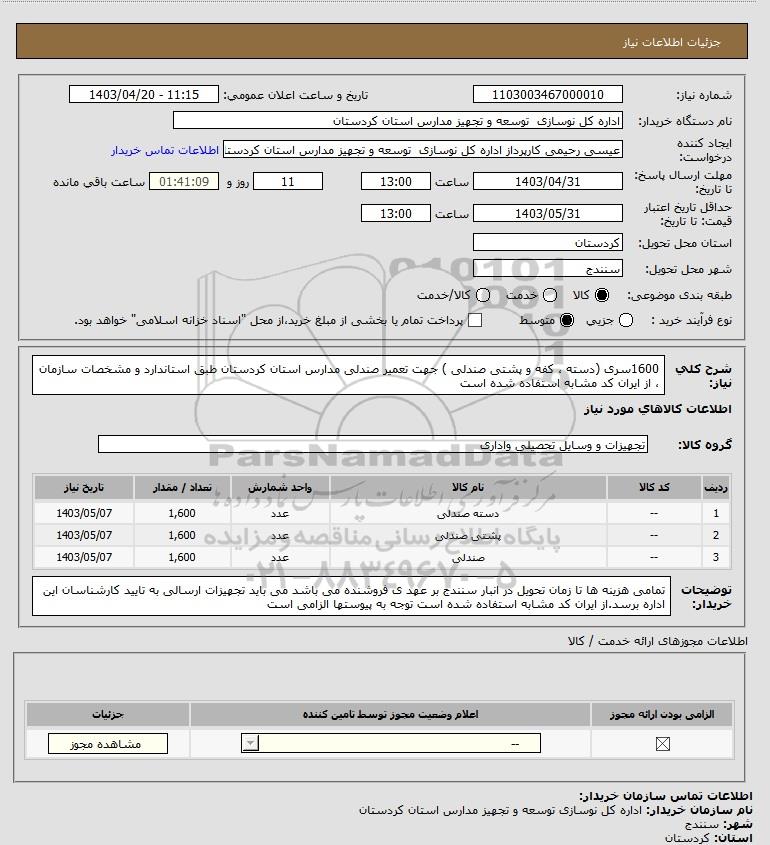Select the صندلی item name cell in row 3

coord(468,558)
